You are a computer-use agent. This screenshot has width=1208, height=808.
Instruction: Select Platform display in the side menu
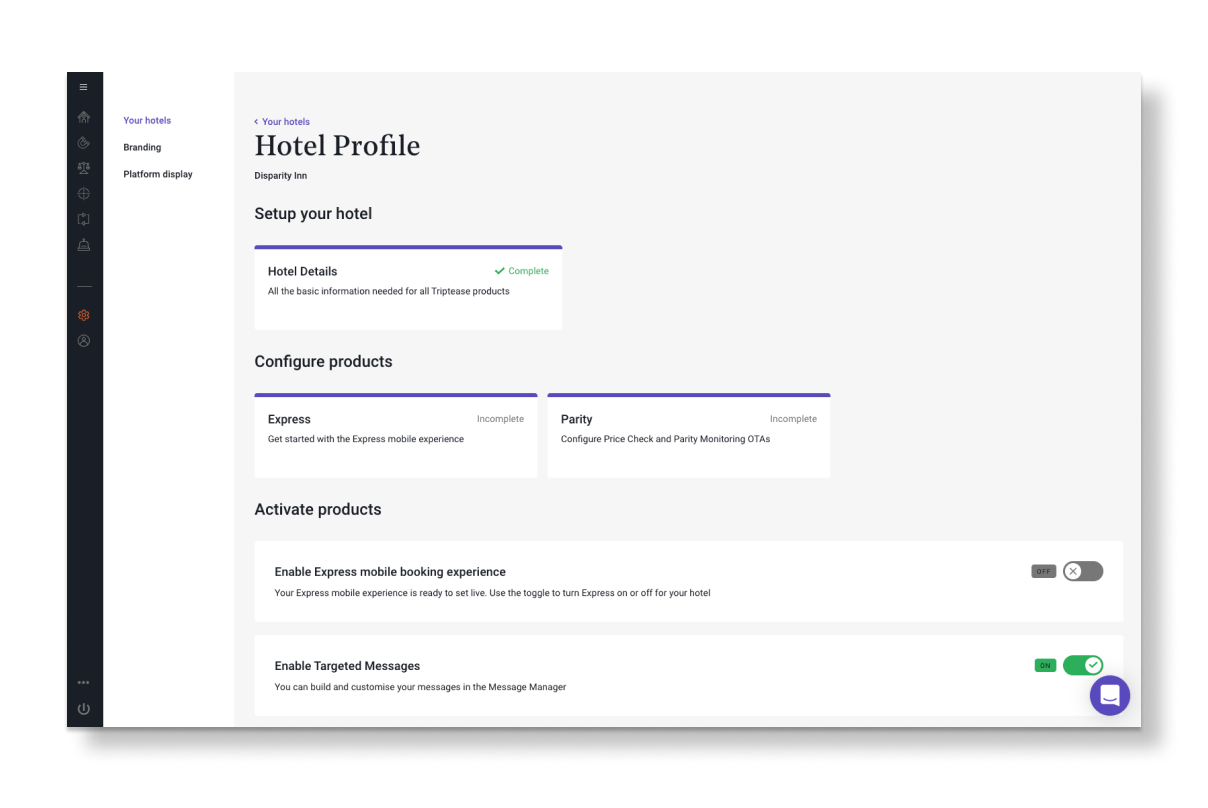coord(158,174)
